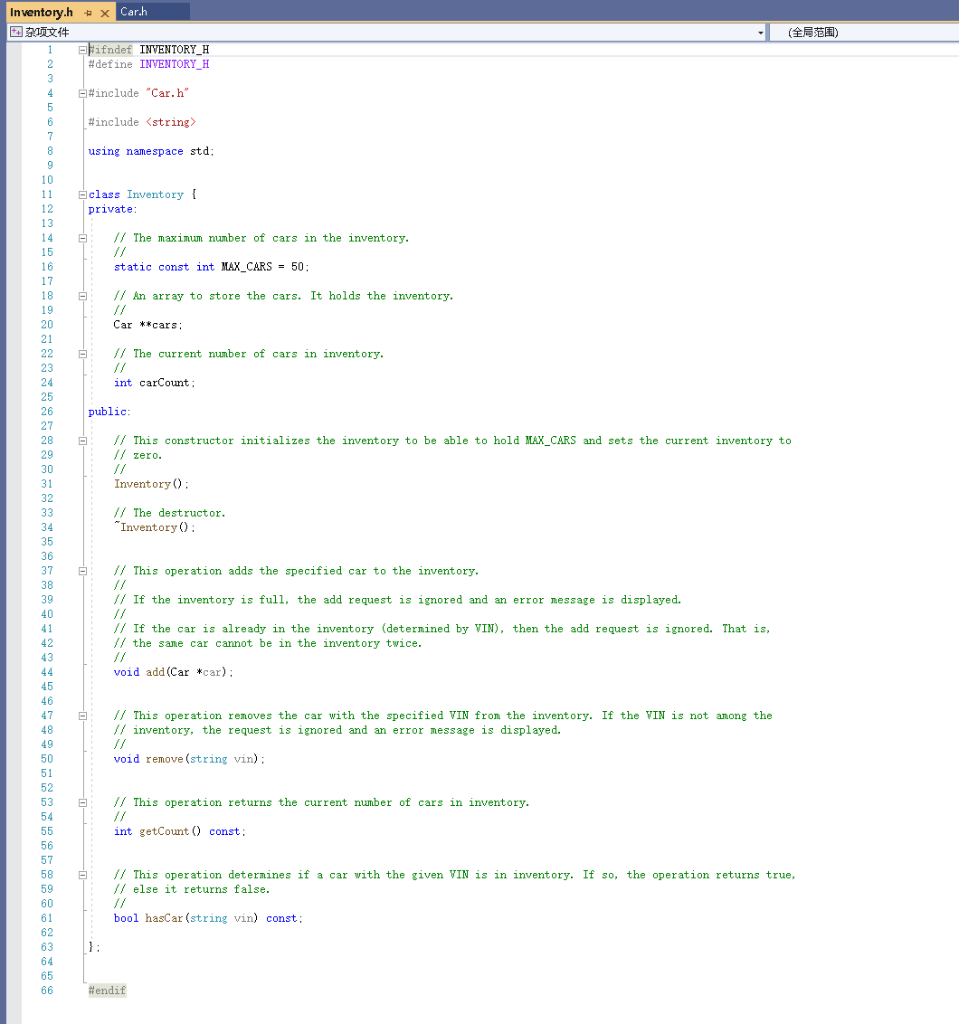Screen dimensions: 959x1024
Task: Collapse comment above carCount declaration
Action: pyautogui.click(x=81, y=352)
